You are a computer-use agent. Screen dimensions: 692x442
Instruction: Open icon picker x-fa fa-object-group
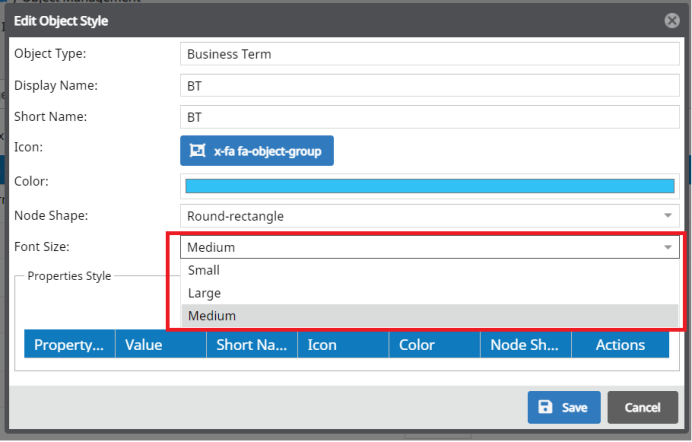click(x=257, y=151)
